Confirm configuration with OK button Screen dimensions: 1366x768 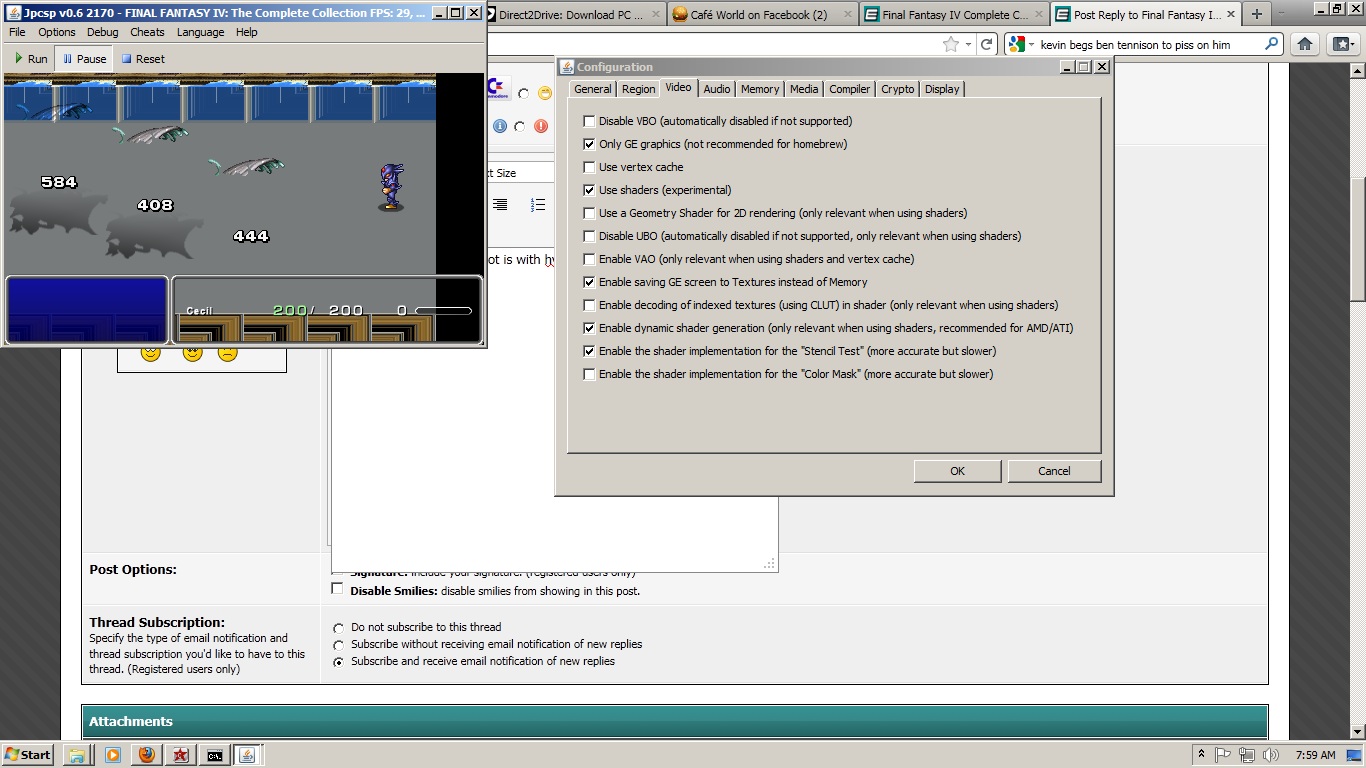coord(957,471)
